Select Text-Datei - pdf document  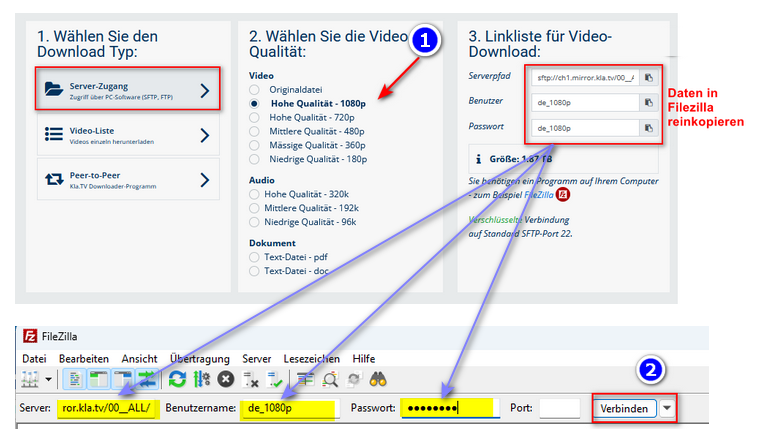coord(254,257)
